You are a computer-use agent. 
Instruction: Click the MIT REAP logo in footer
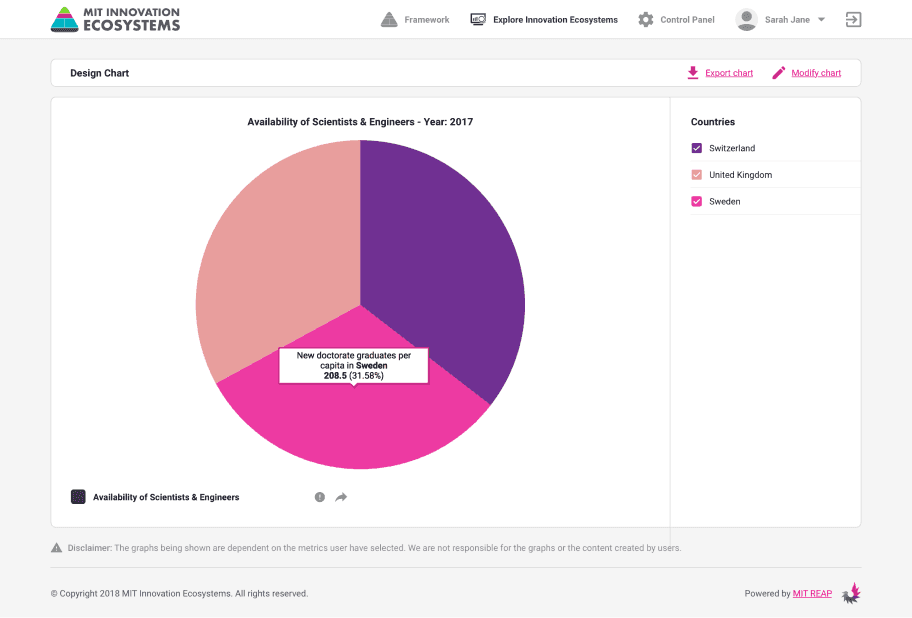(x=852, y=593)
